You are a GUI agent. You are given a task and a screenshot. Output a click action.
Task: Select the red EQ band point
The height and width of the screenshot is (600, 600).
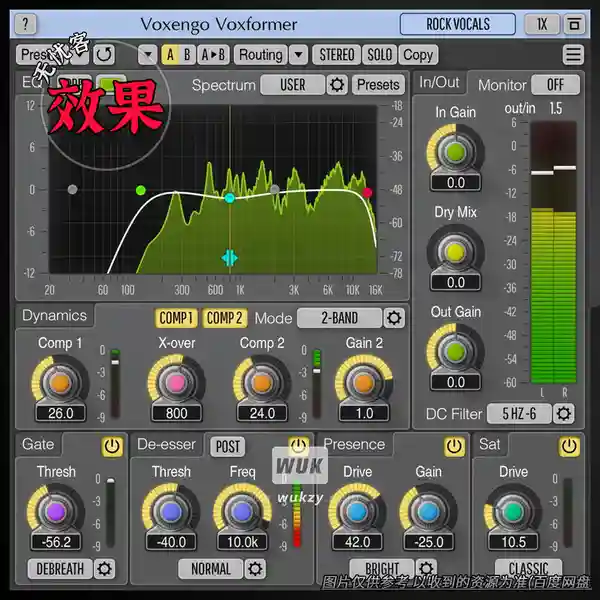point(367,192)
